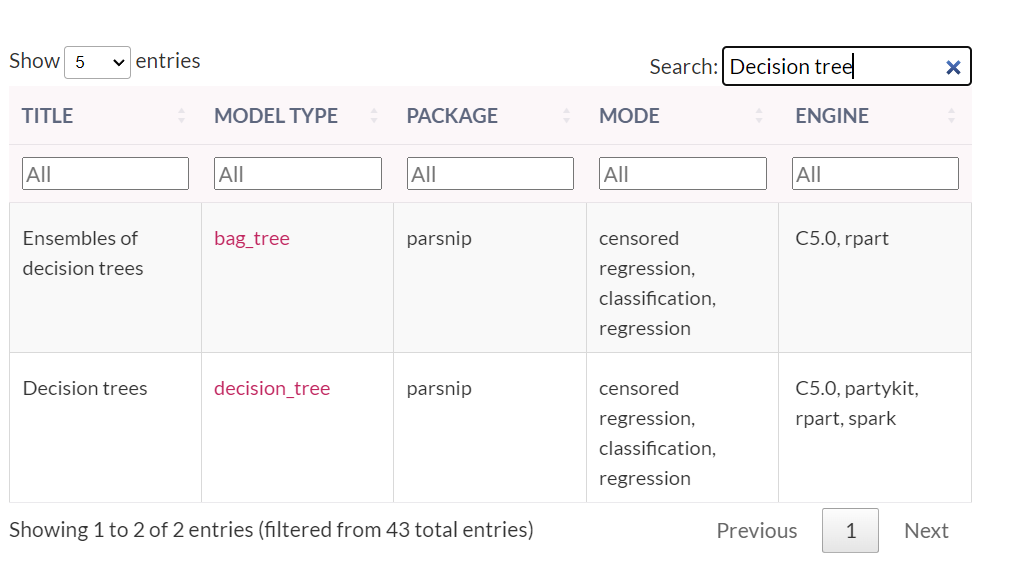The height and width of the screenshot is (581, 1021).
Task: Clear the search box with the X icon
Action: pos(953,67)
